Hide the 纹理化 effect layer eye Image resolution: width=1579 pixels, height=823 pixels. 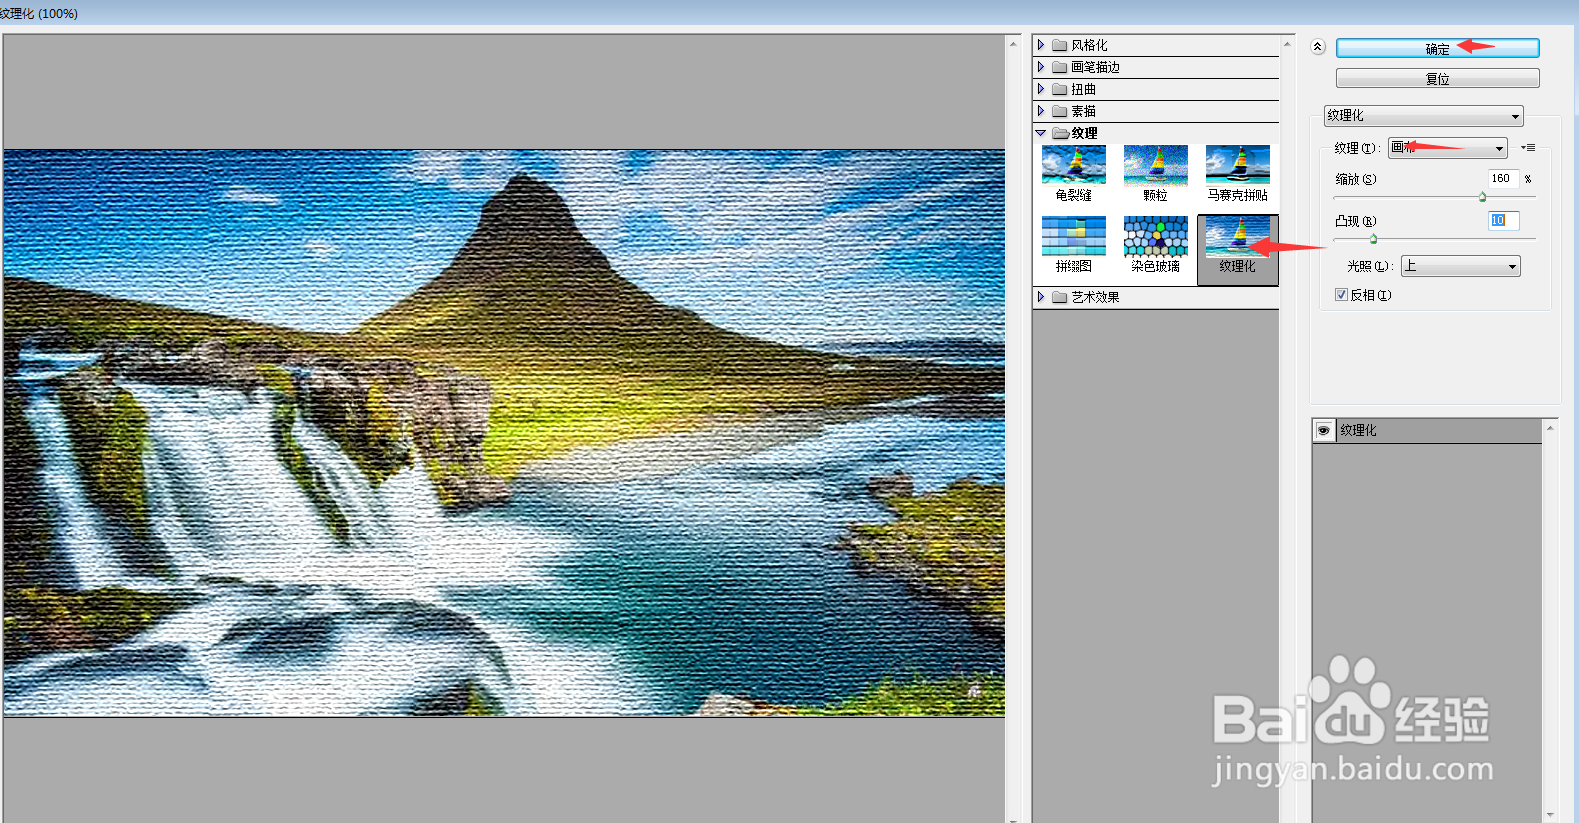1324,430
